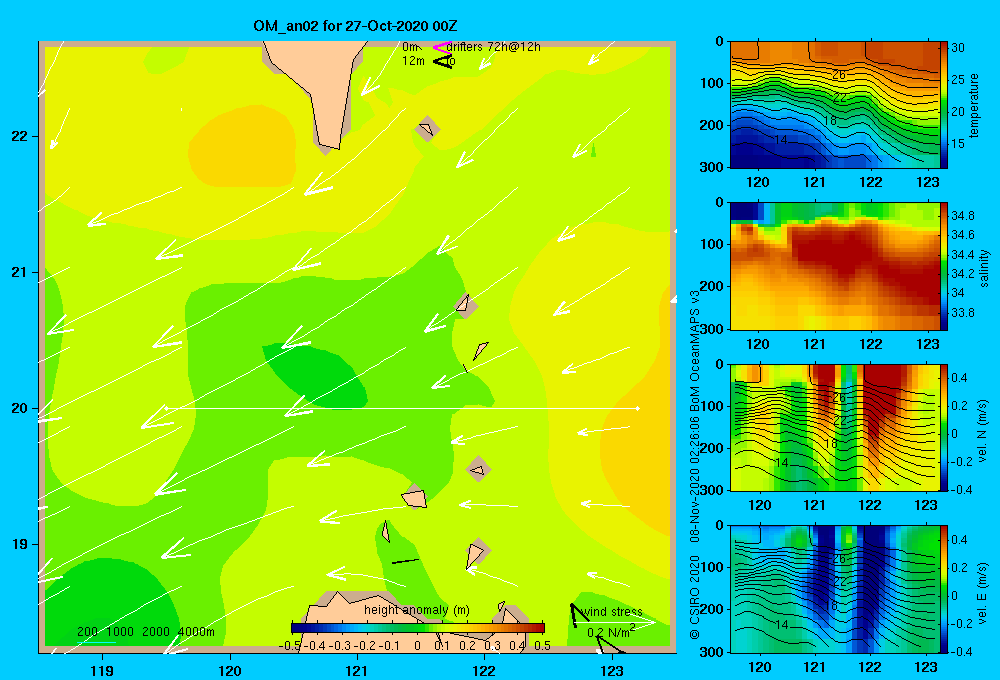Click the orange high patch near 22N 120.3E
Viewport: 1000px width, 680px height.
pos(242,145)
